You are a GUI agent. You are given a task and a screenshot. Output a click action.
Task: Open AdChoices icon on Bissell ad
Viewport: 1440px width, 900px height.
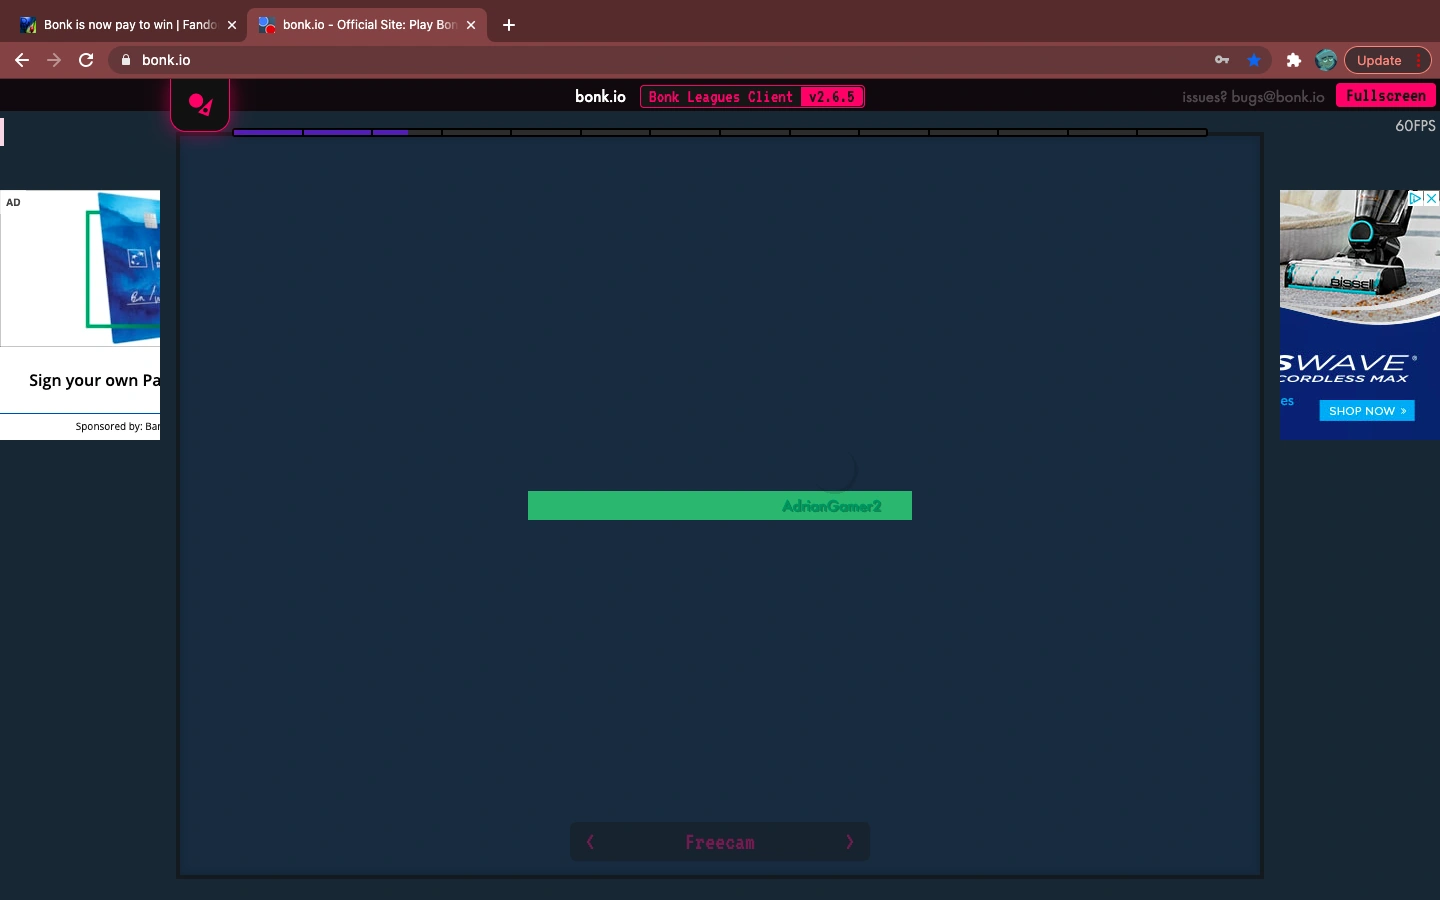coord(1416,198)
